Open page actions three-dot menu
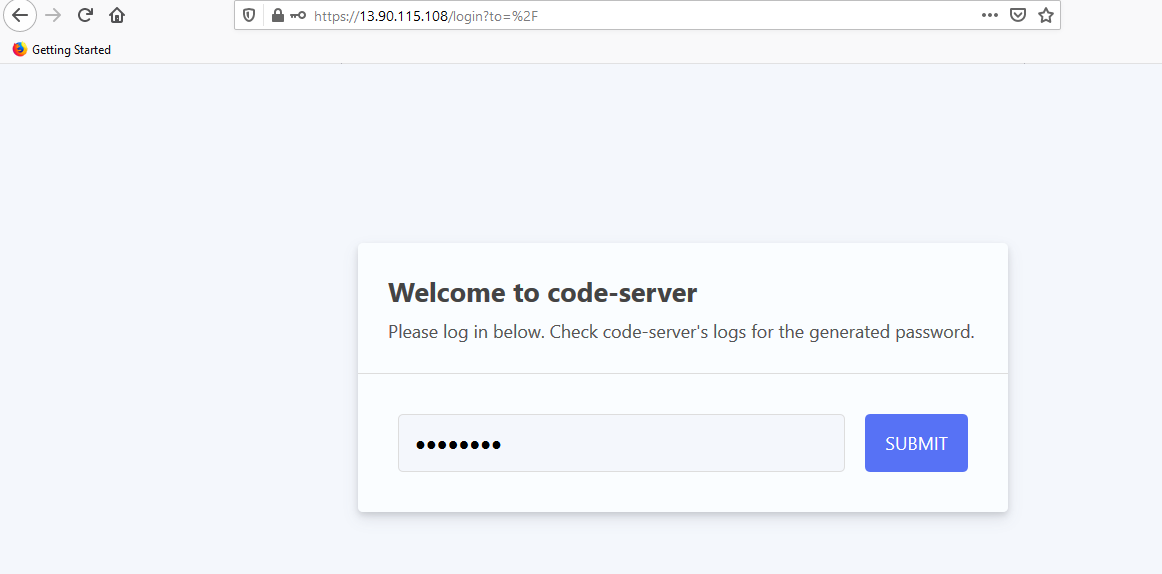The image size is (1162, 574). 989,15
